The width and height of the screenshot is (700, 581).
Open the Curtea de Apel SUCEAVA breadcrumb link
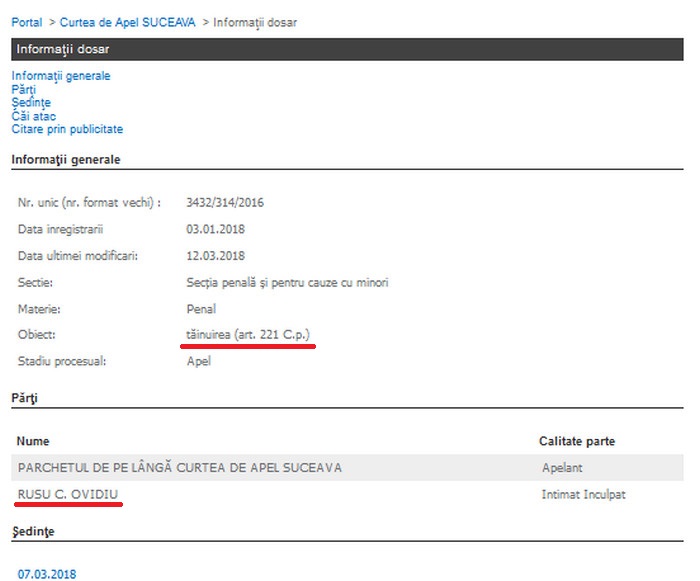(x=128, y=22)
